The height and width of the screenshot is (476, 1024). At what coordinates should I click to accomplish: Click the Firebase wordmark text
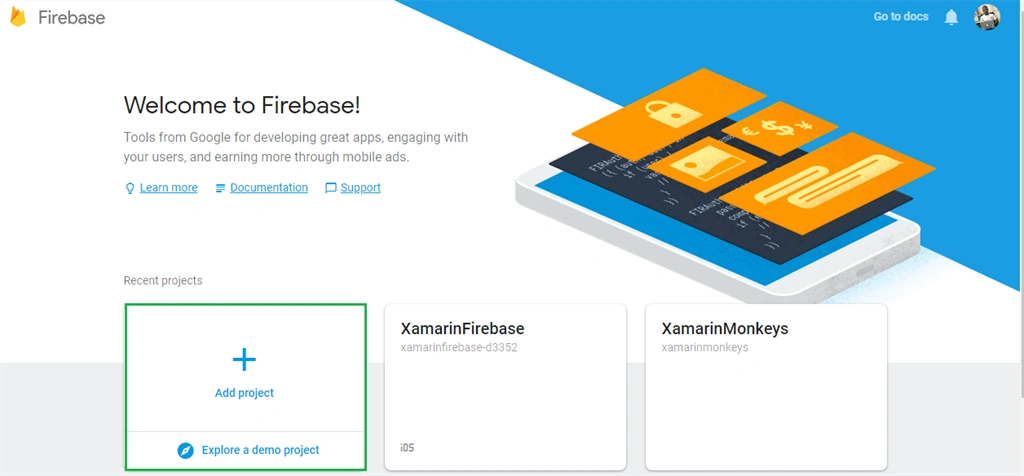click(72, 18)
